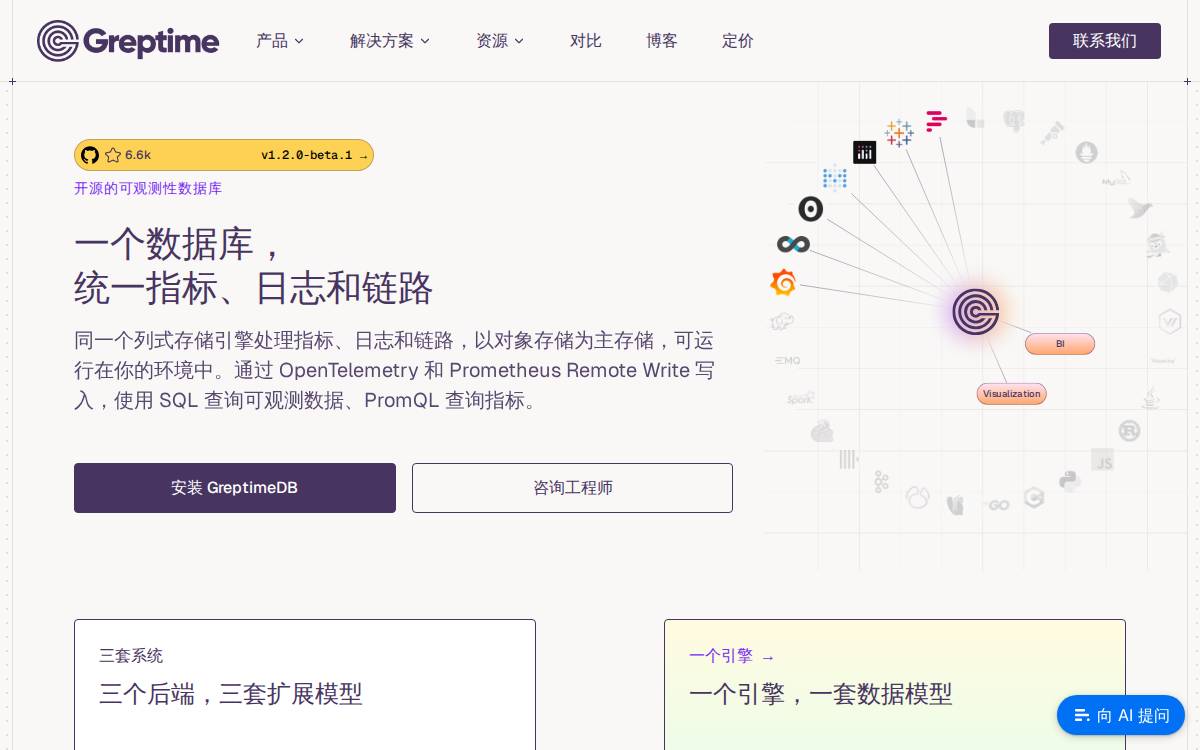Click the Metabase blue dots icon
The width and height of the screenshot is (1200, 750).
[x=835, y=178]
